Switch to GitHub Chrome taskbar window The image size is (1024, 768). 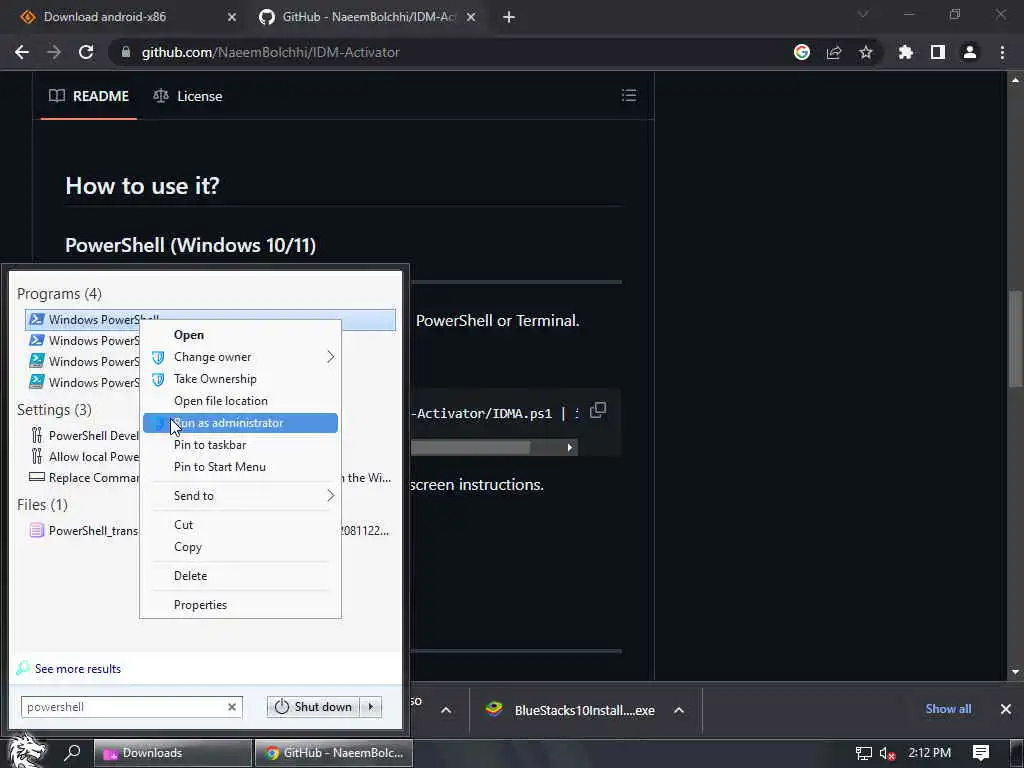(x=332, y=753)
